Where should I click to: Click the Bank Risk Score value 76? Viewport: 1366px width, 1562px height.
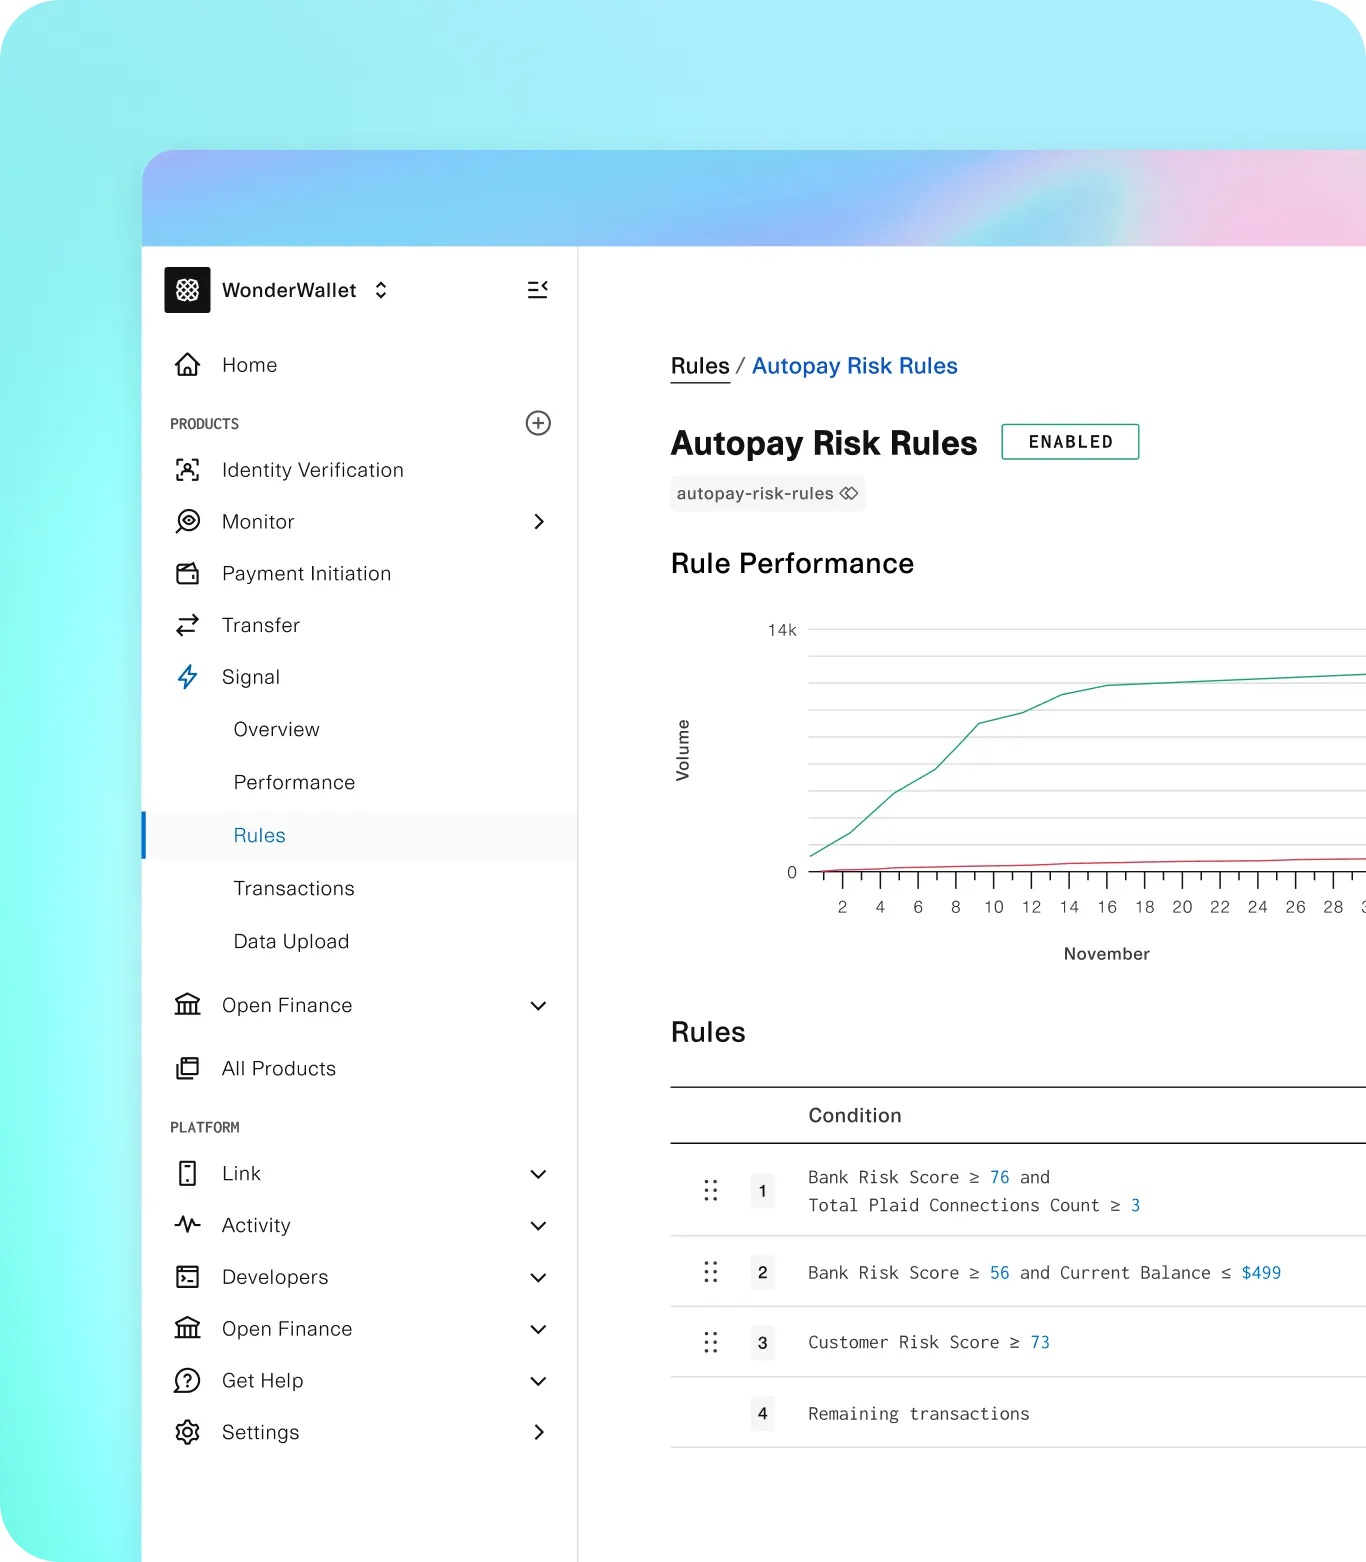1000,1177
